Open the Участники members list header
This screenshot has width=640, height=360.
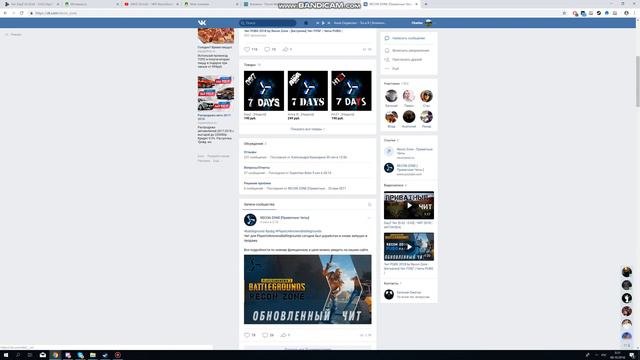click(x=392, y=84)
